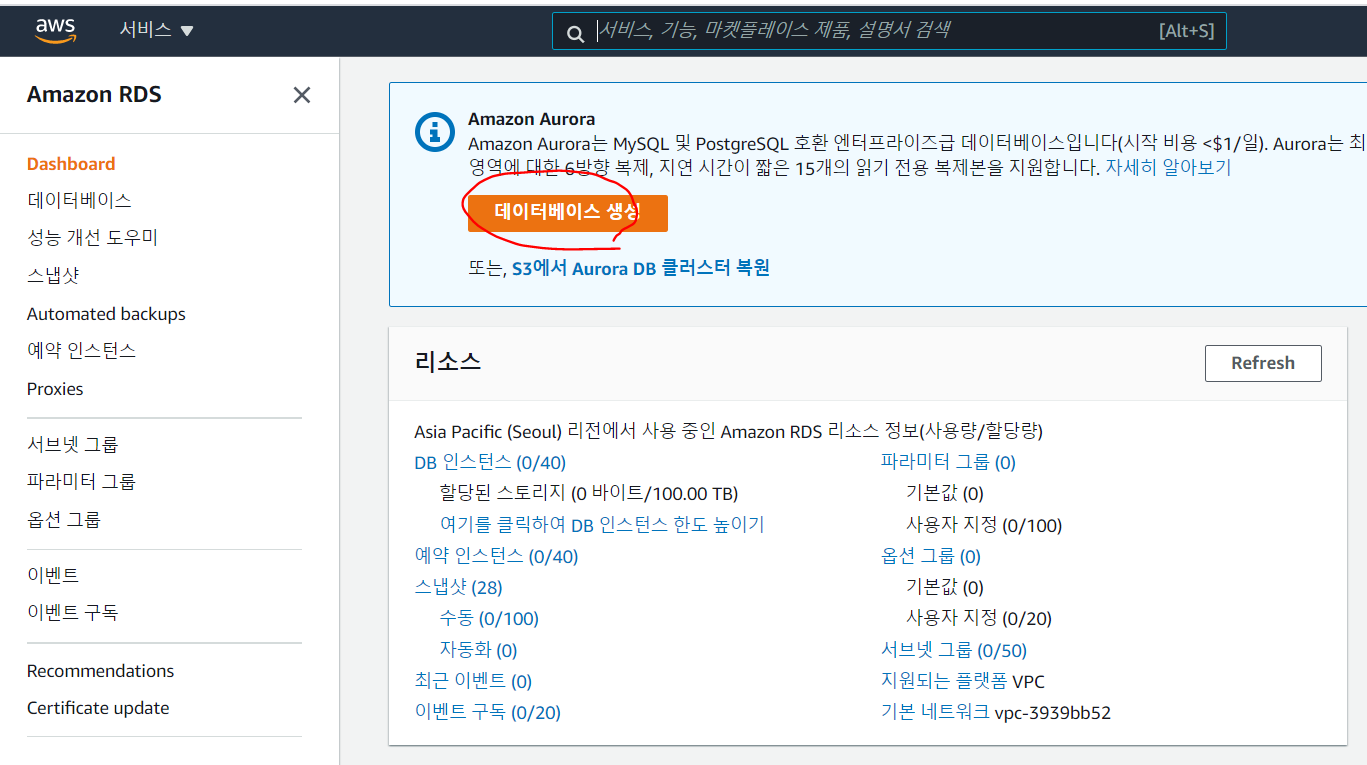Open the 예약 인스턴스 (0/40) resource link
The image size is (1367, 765).
click(496, 556)
